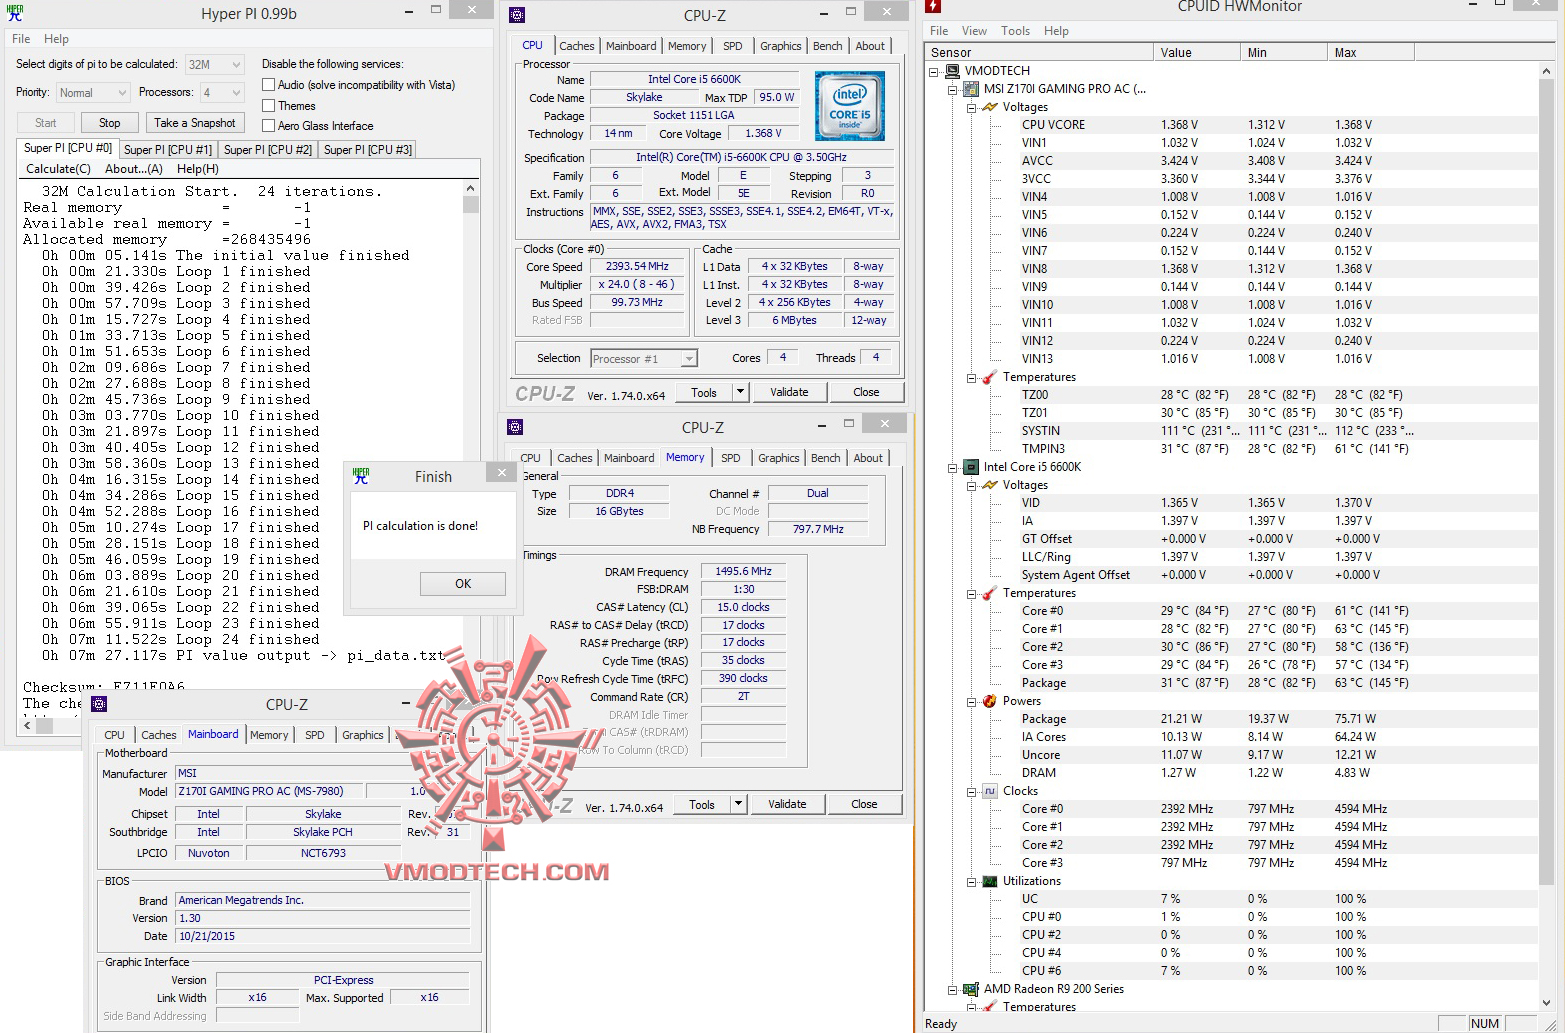Collapse the AMD Radeon R9 200 Series node
This screenshot has width=1565, height=1033.
click(953, 989)
